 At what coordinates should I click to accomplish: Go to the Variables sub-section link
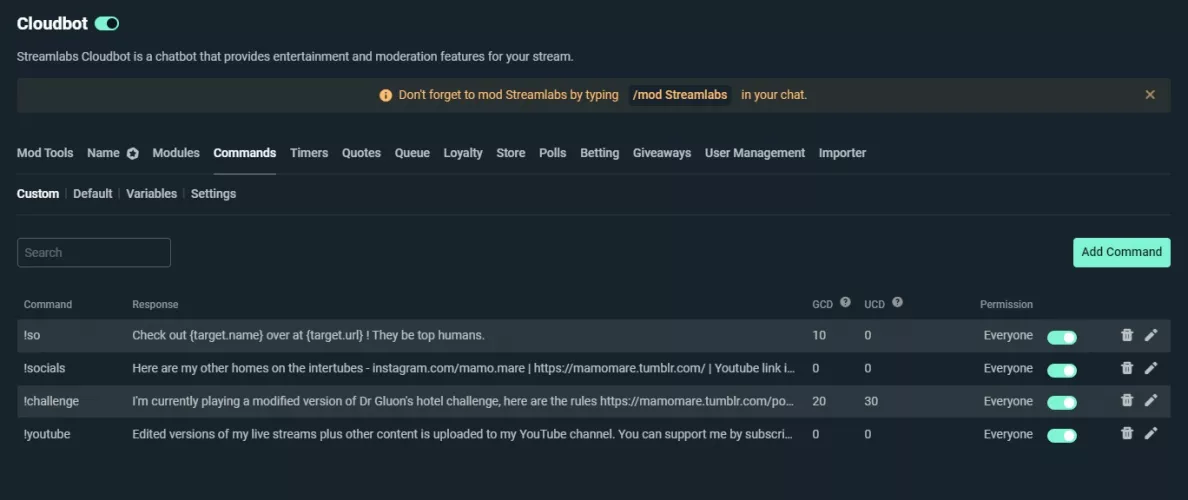click(x=152, y=194)
